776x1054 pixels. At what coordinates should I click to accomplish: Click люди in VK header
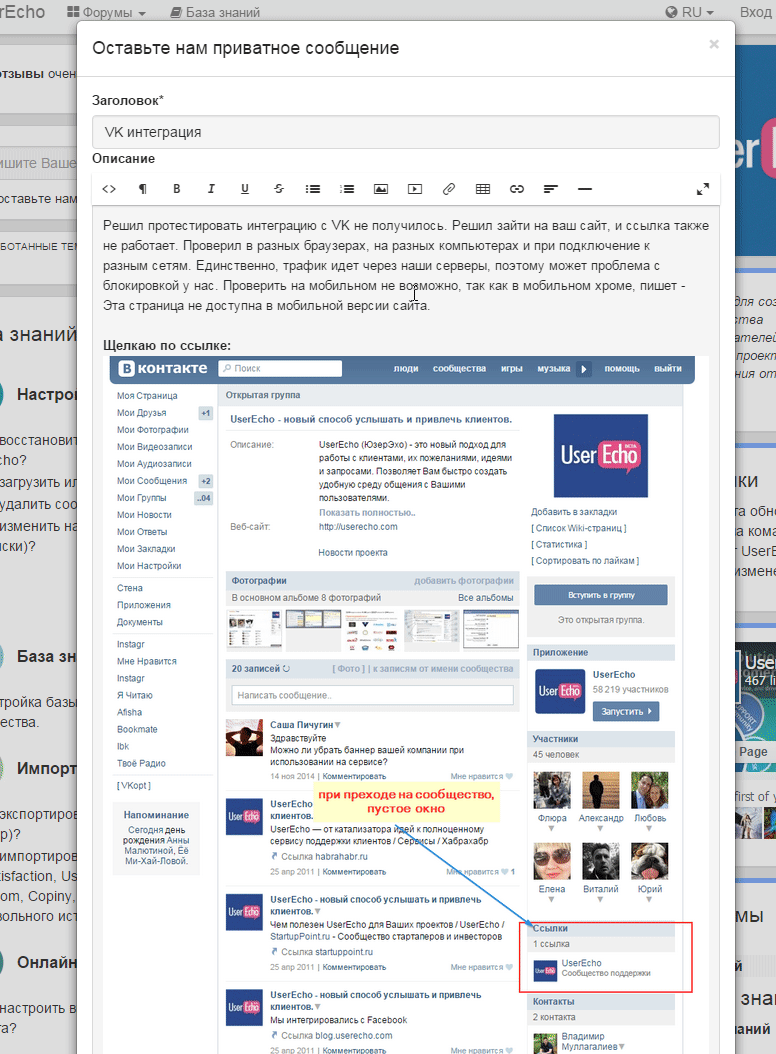click(x=406, y=368)
